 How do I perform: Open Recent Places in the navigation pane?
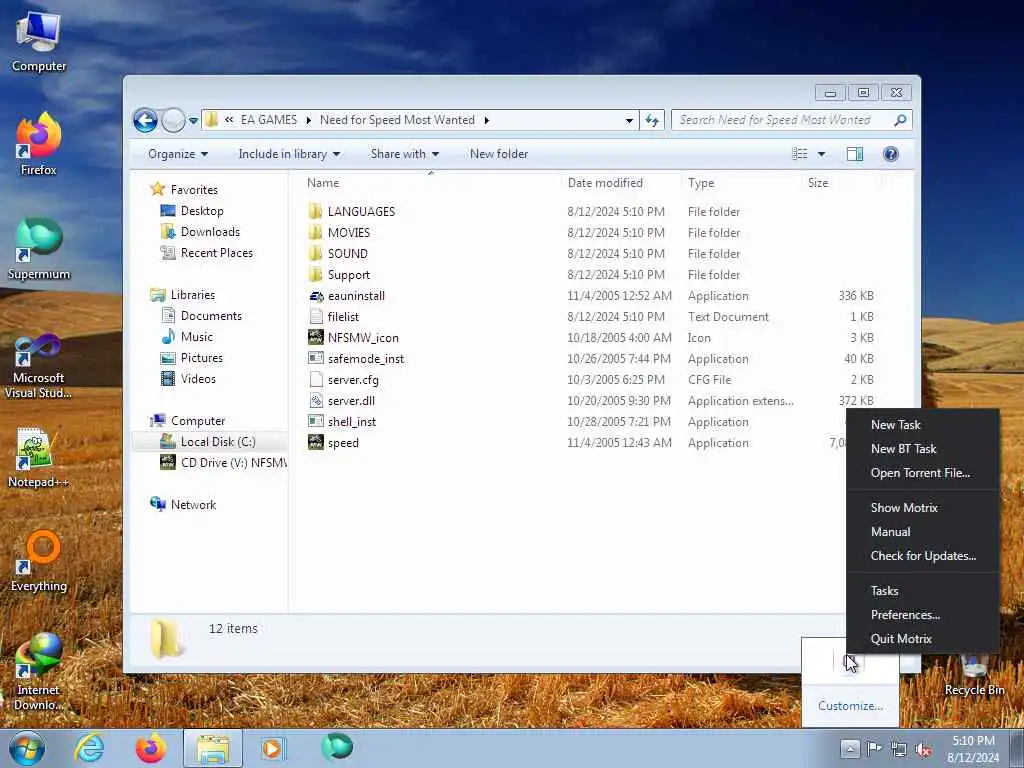pyautogui.click(x=216, y=253)
